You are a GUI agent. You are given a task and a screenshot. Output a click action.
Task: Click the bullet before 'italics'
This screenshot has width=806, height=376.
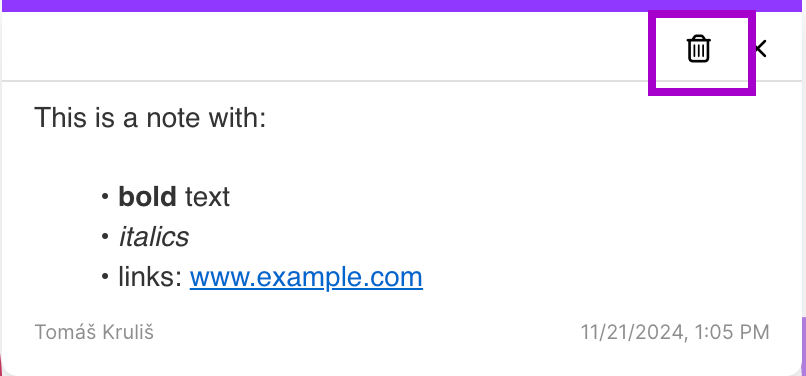(105, 237)
